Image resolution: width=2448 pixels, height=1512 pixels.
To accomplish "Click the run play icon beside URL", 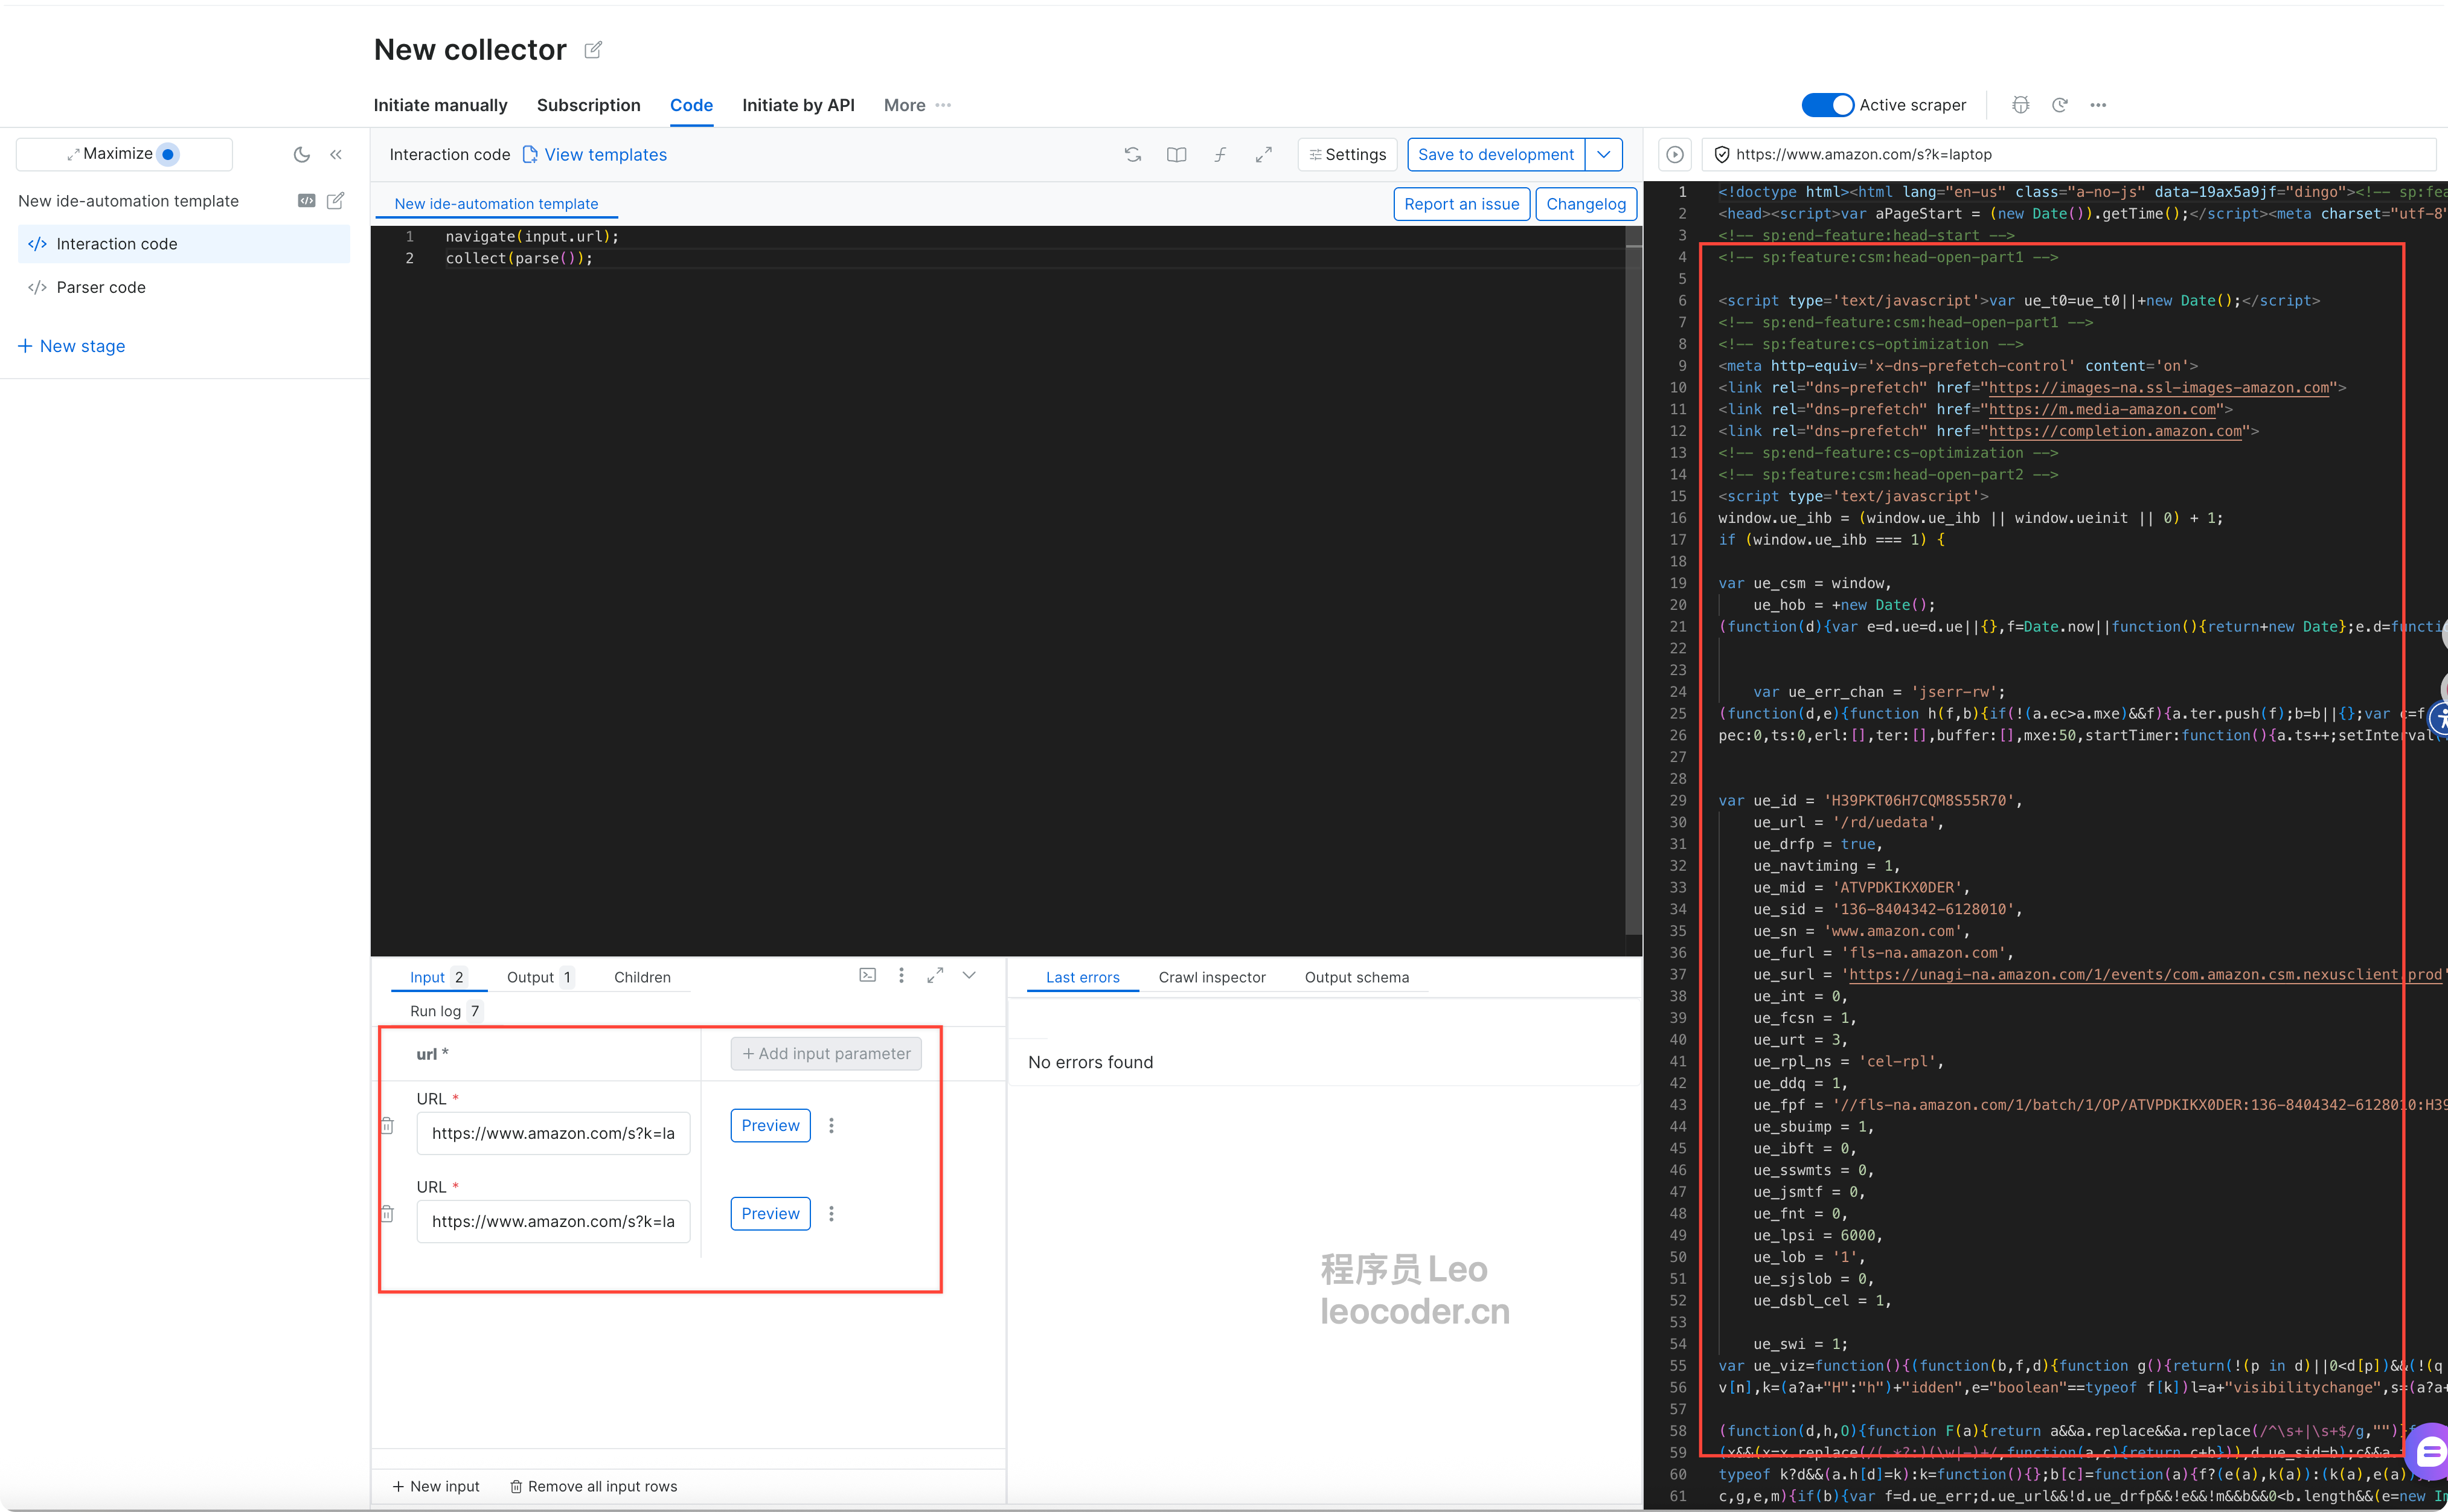I will point(1674,154).
